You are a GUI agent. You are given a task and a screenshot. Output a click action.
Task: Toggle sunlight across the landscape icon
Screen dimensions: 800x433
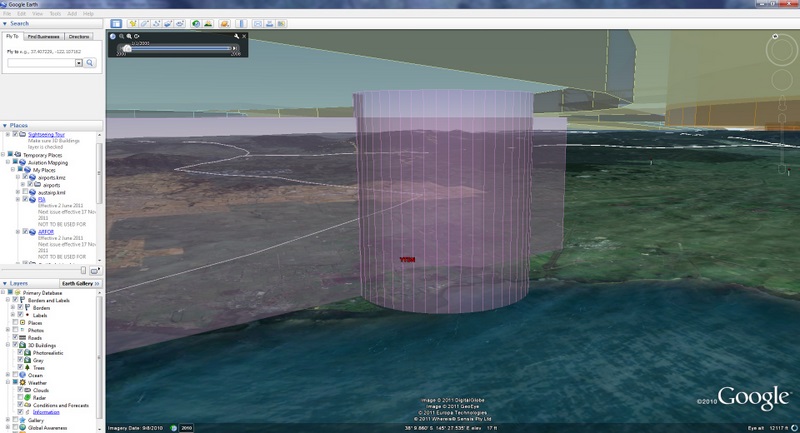[208, 23]
